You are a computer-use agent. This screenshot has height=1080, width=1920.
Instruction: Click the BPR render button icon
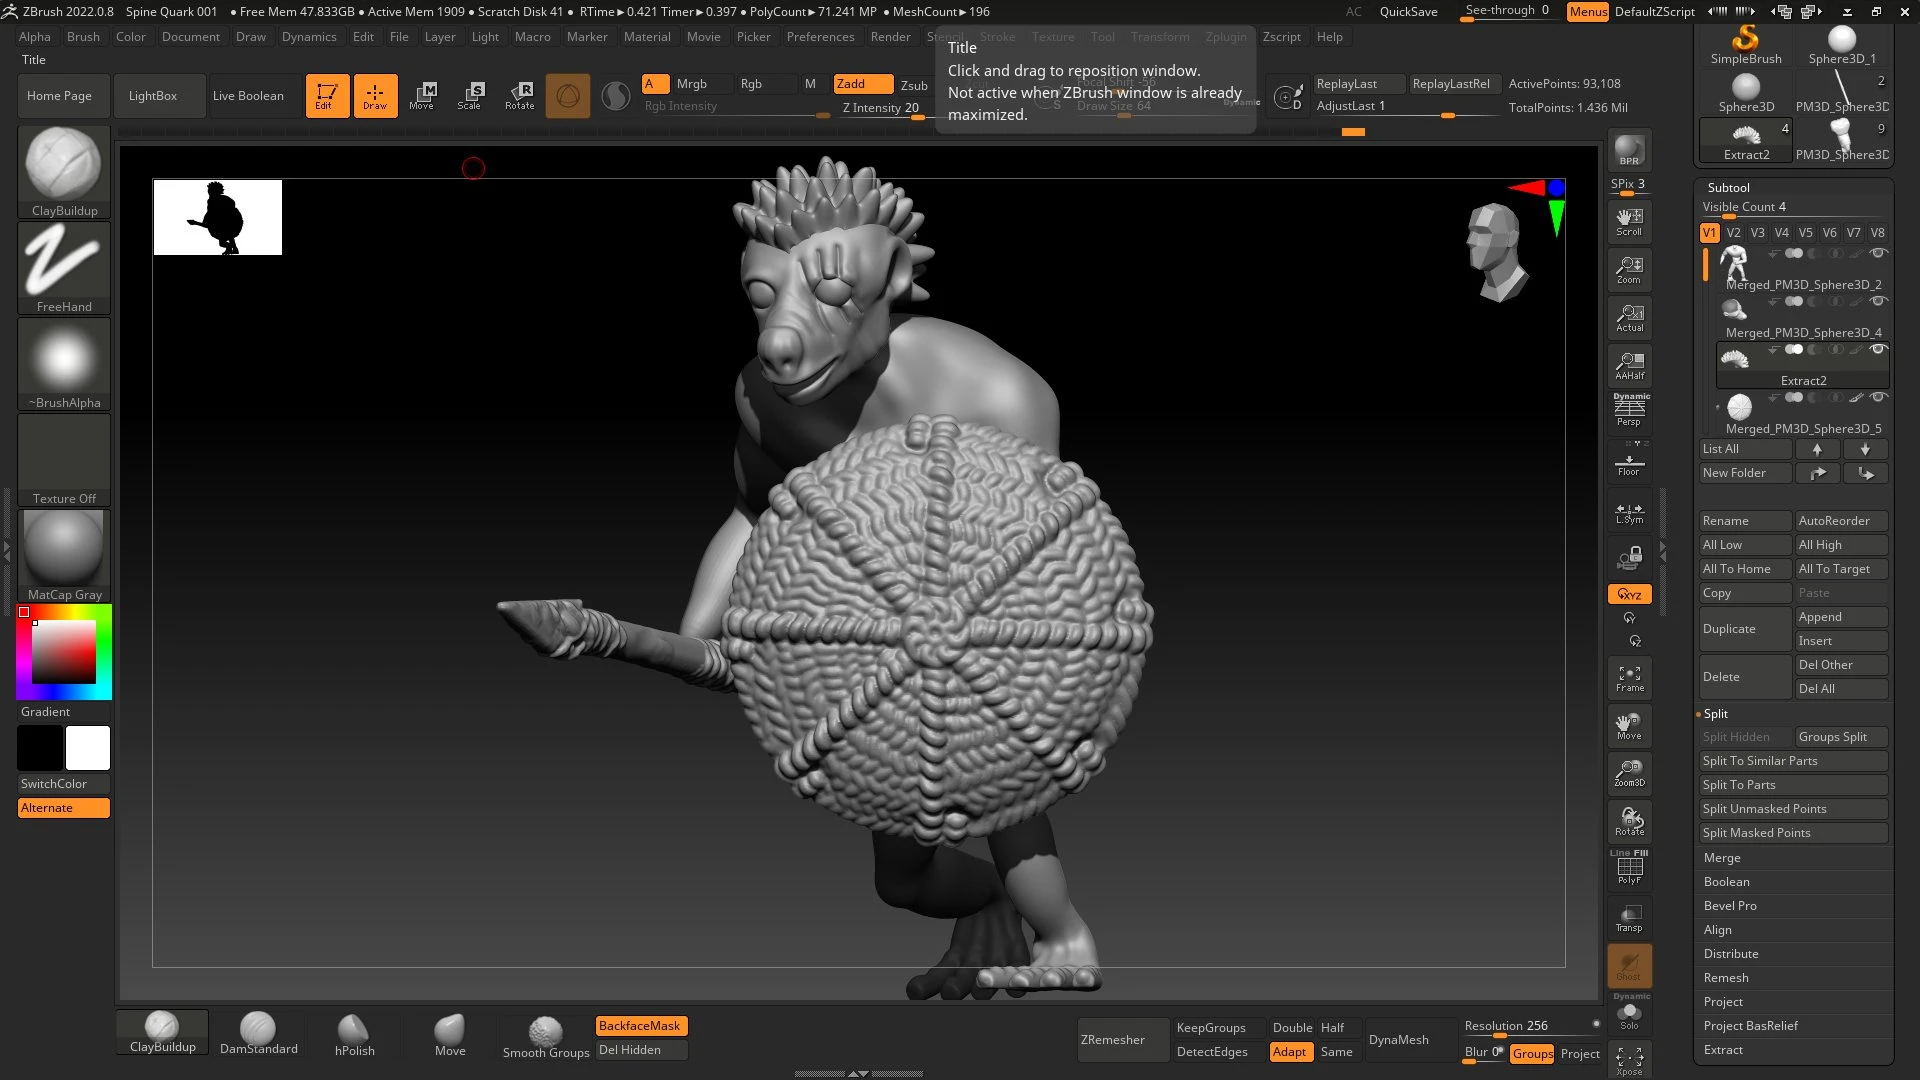click(x=1629, y=150)
